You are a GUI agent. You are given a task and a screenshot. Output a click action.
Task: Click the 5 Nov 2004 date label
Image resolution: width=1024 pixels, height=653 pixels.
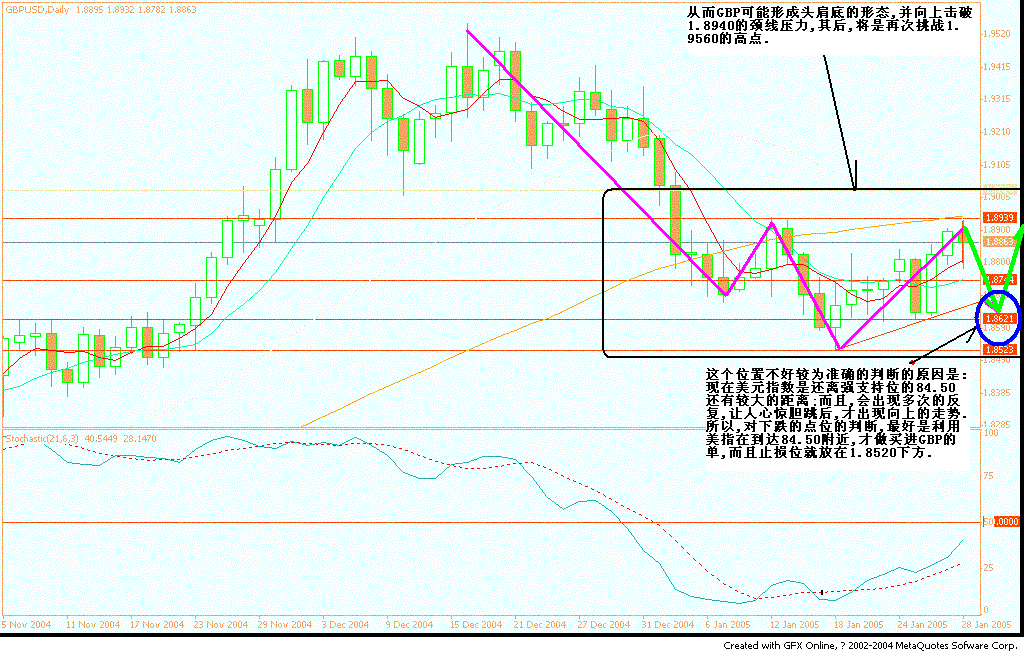pos(27,624)
